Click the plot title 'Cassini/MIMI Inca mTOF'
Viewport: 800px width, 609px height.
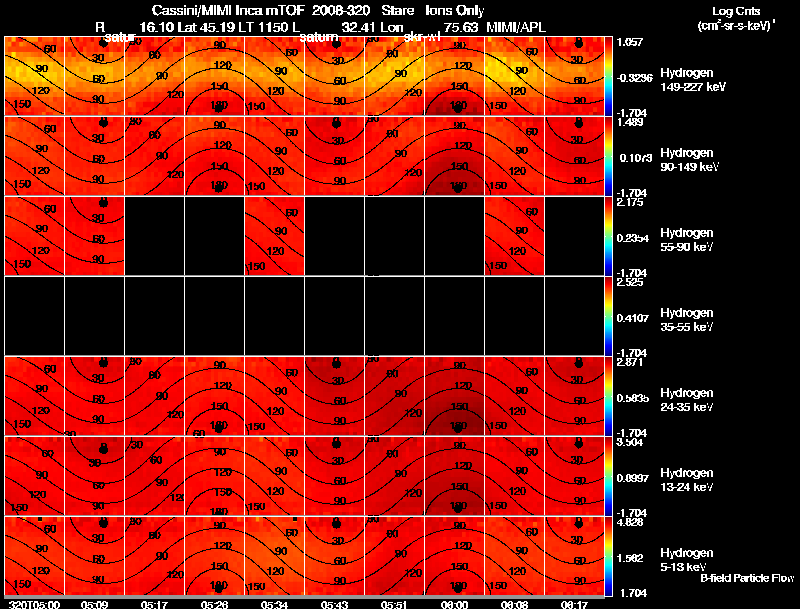[x=228, y=10]
